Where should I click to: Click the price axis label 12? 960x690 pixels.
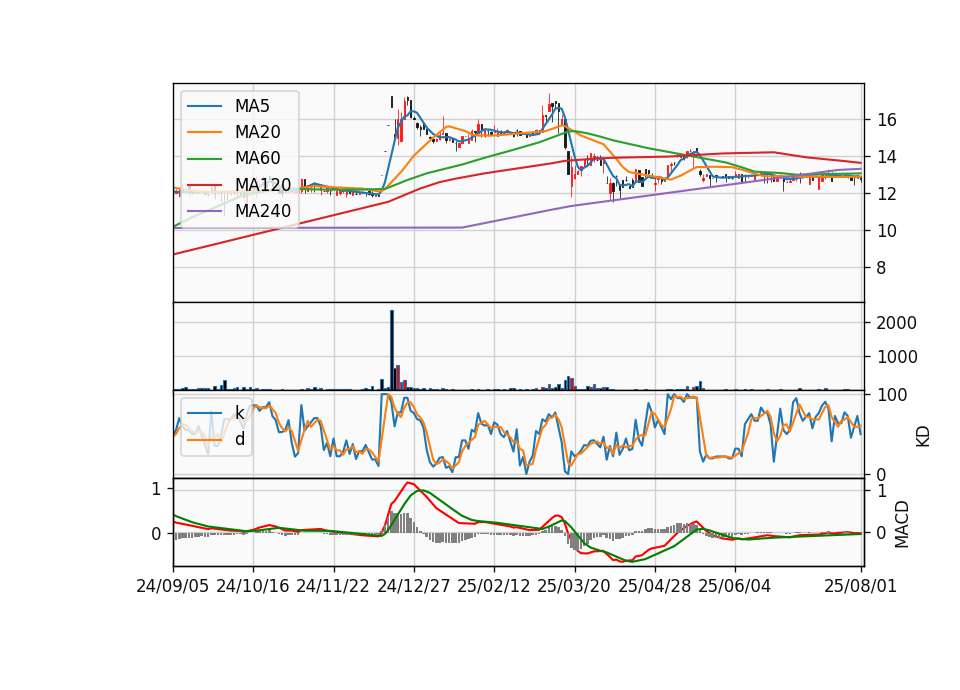(x=887, y=194)
